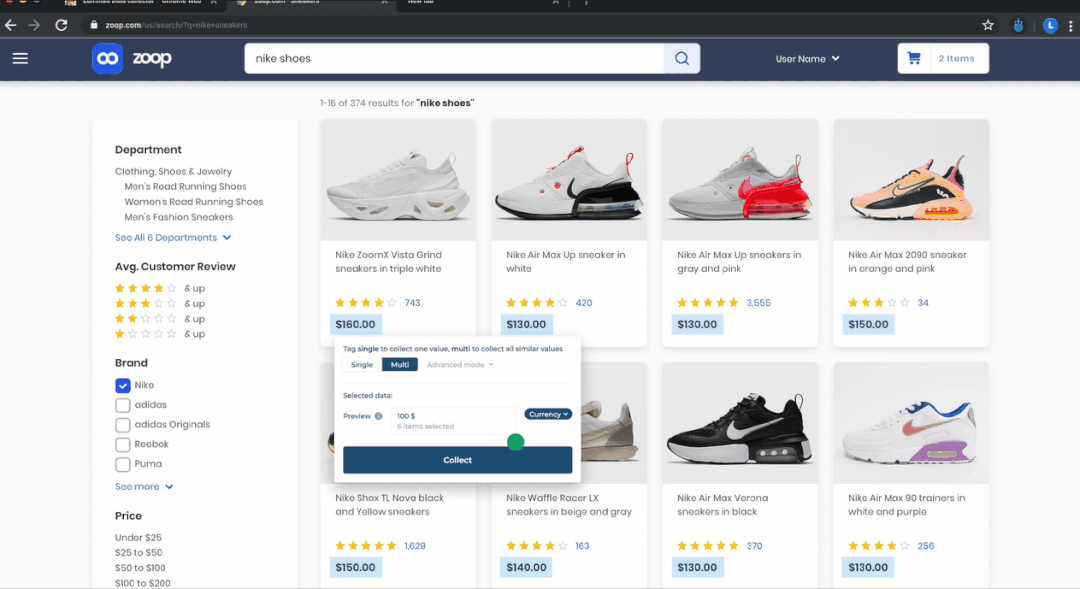Screen dimensions: 1080x589
Task: Click the preview info icon
Action: click(378, 416)
